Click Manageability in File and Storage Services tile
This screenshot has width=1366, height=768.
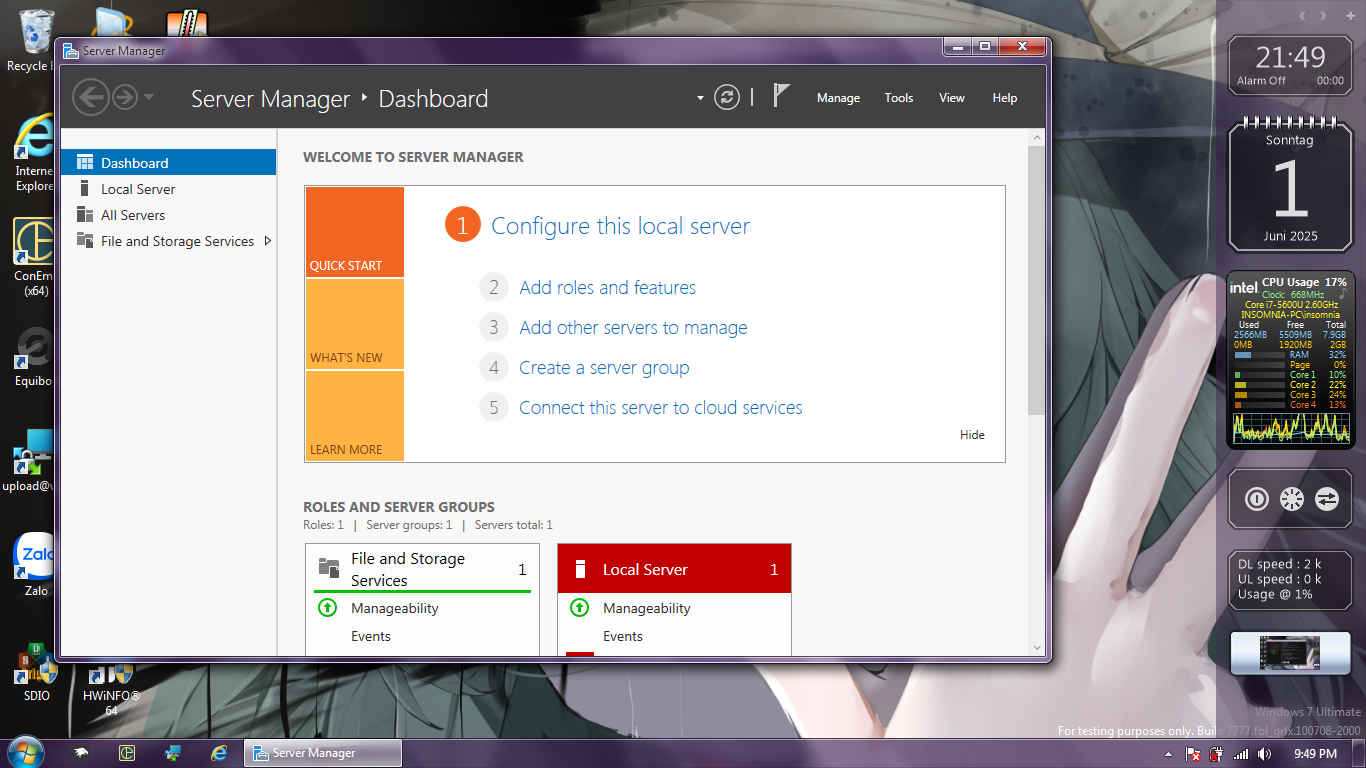click(395, 608)
